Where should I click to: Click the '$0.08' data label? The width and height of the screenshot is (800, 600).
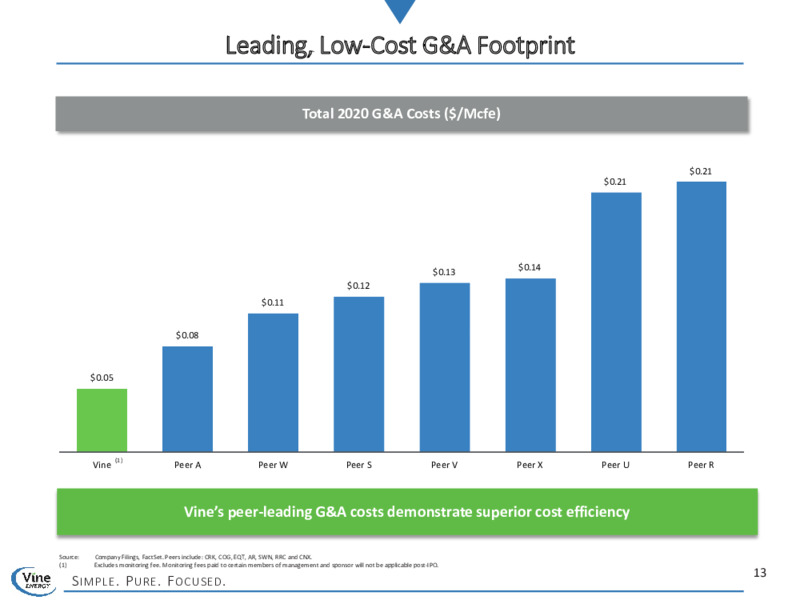[x=187, y=335]
